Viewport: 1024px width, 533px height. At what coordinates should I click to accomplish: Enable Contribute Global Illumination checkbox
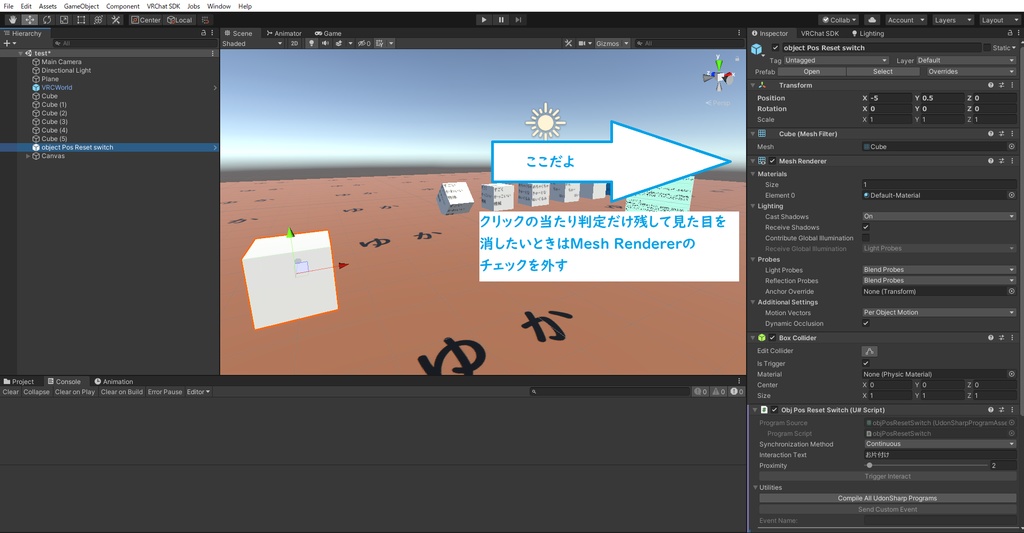(x=866, y=238)
